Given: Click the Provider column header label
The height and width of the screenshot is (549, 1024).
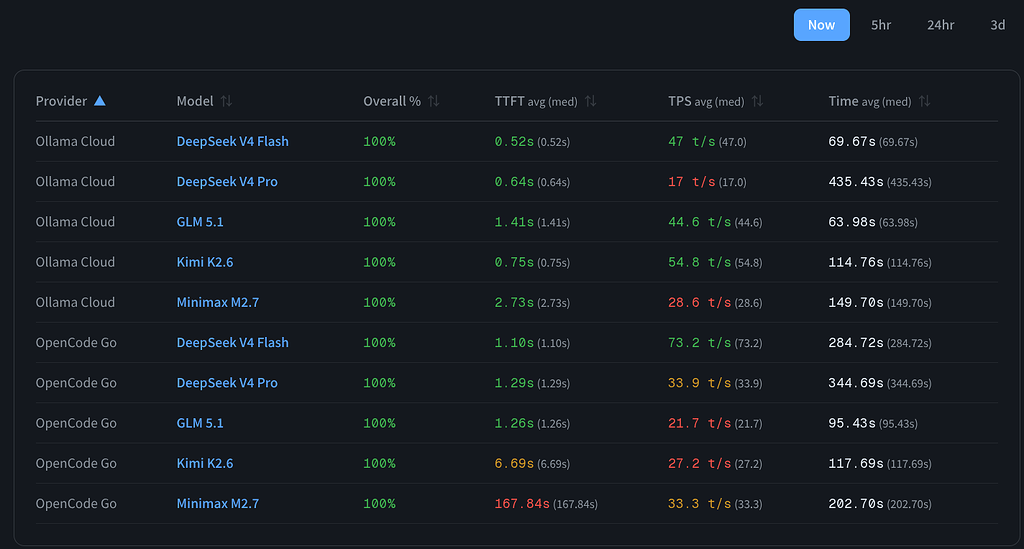Looking at the screenshot, I should click(61, 101).
